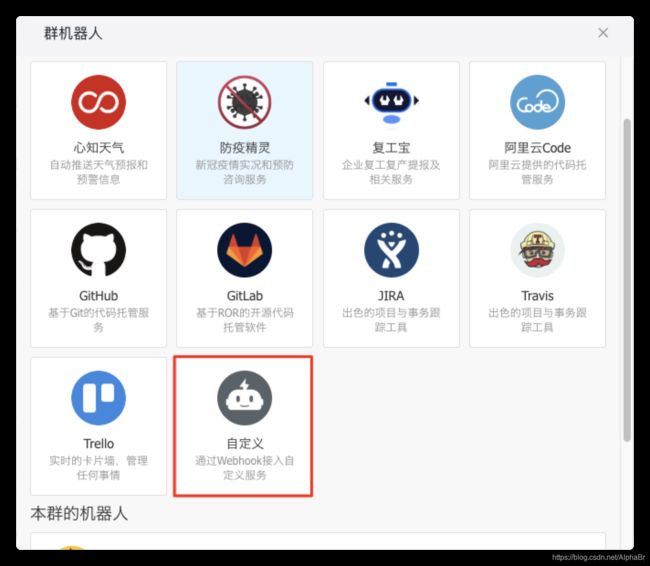Image resolution: width=650 pixels, height=566 pixels.
Task: Click description 自动推送天气预报和预警信息
Action: click(99, 172)
